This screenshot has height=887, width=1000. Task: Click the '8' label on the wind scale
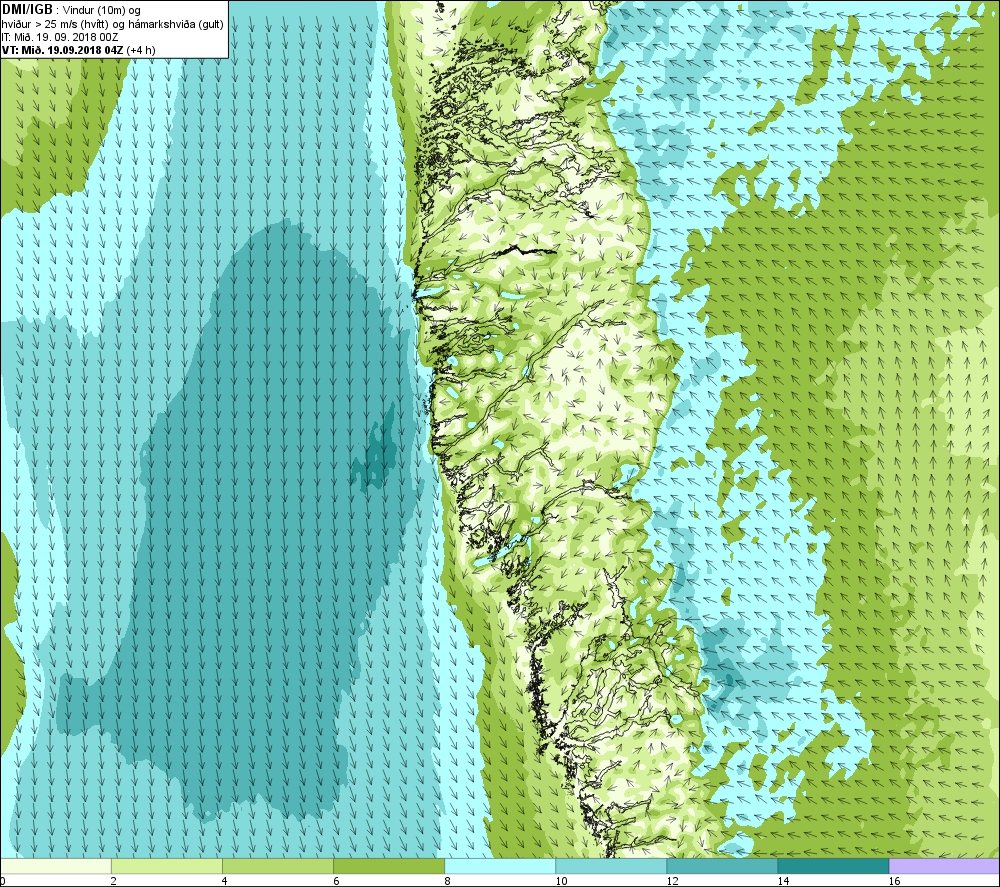[447, 881]
